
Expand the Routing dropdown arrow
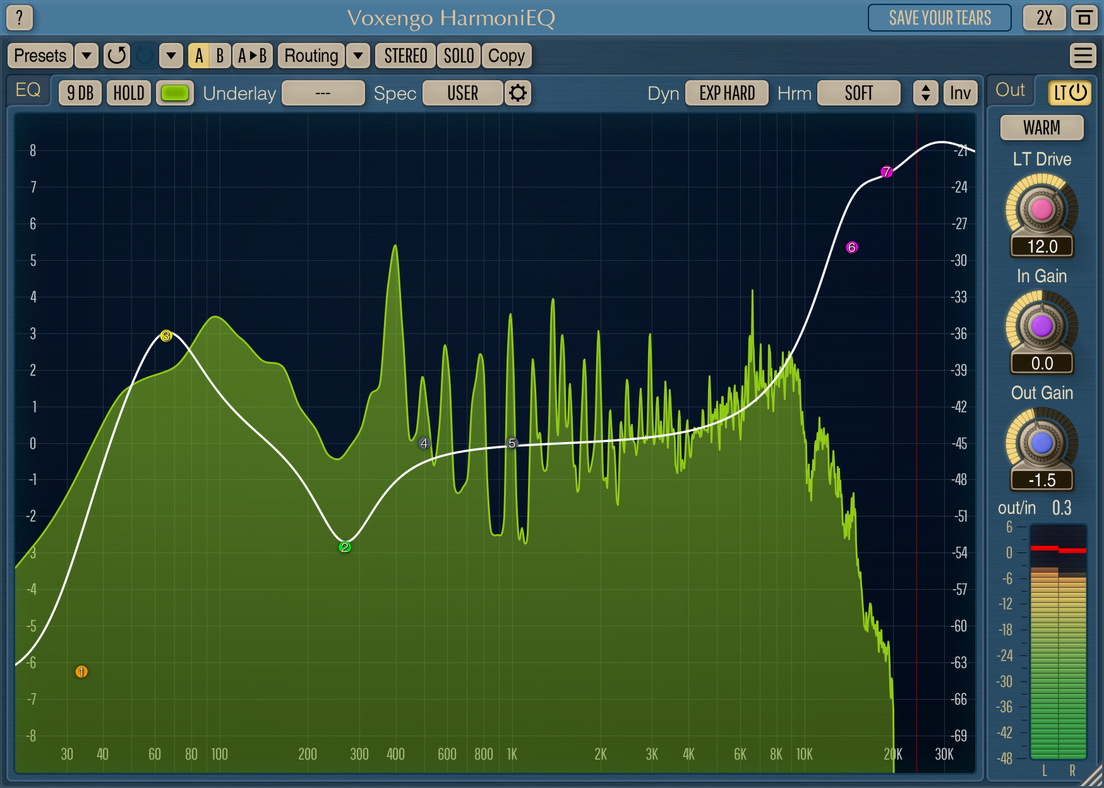point(358,56)
